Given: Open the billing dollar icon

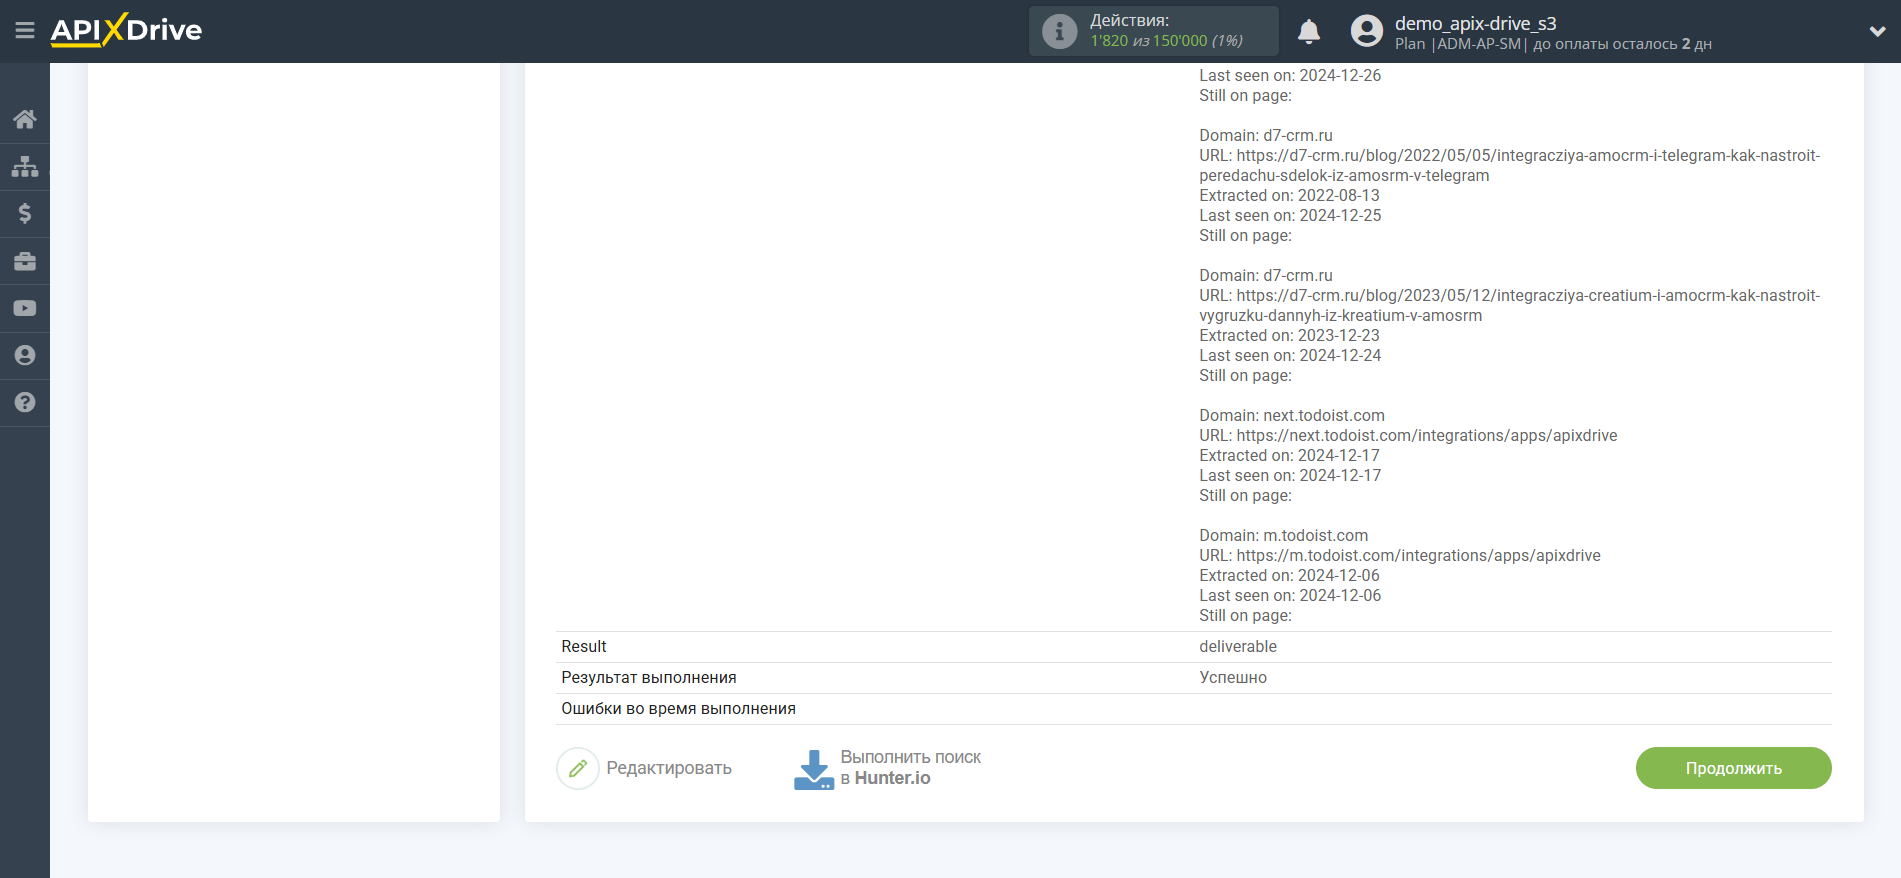Looking at the screenshot, I should point(25,213).
